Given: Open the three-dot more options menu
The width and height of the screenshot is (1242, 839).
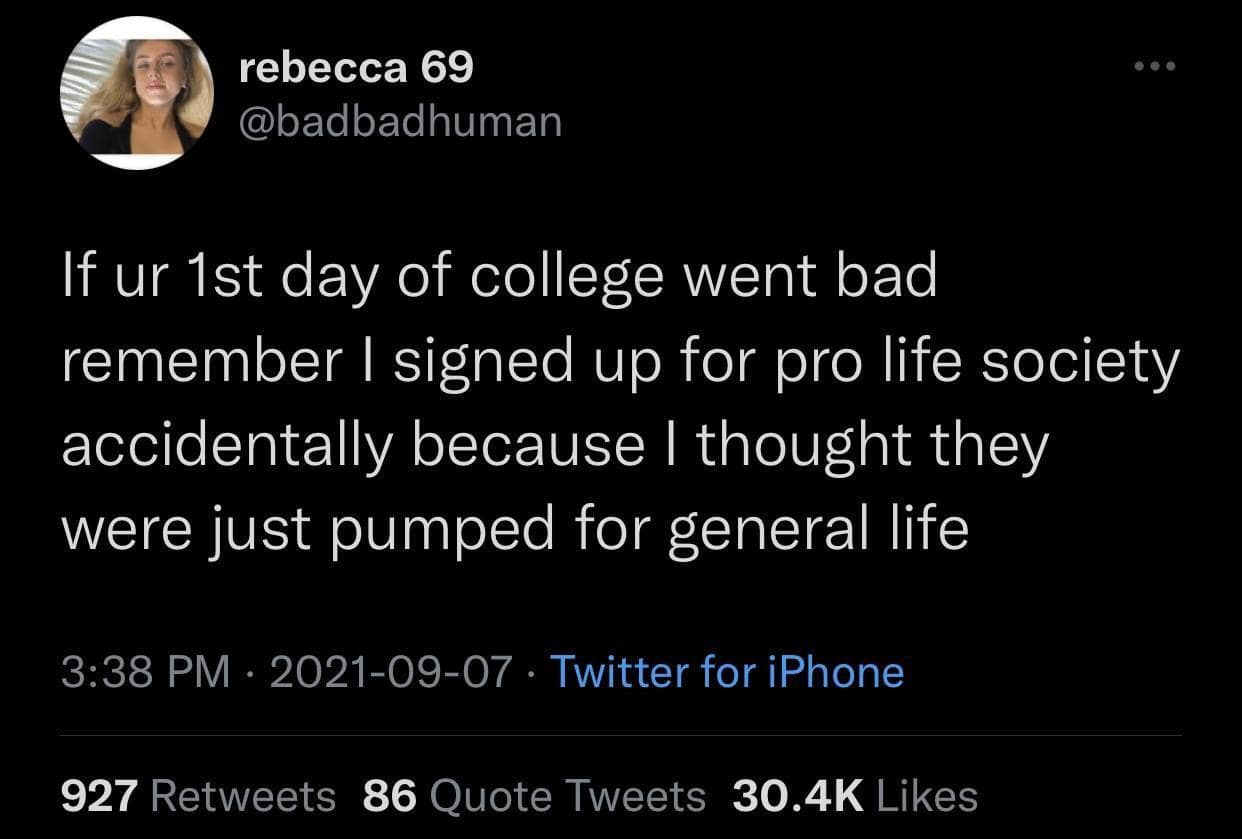Looking at the screenshot, I should pyautogui.click(x=1155, y=68).
